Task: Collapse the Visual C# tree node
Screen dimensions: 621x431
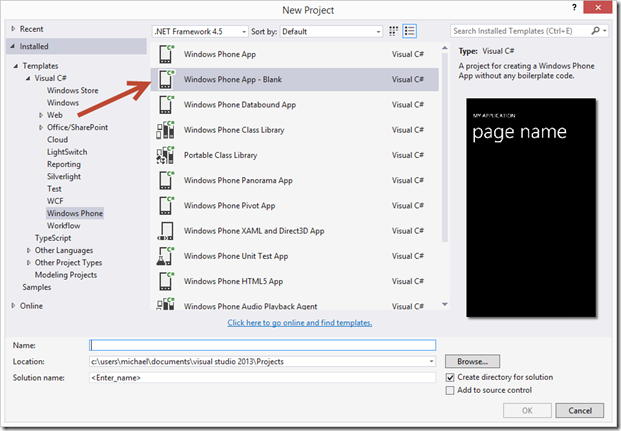Action: pos(28,78)
